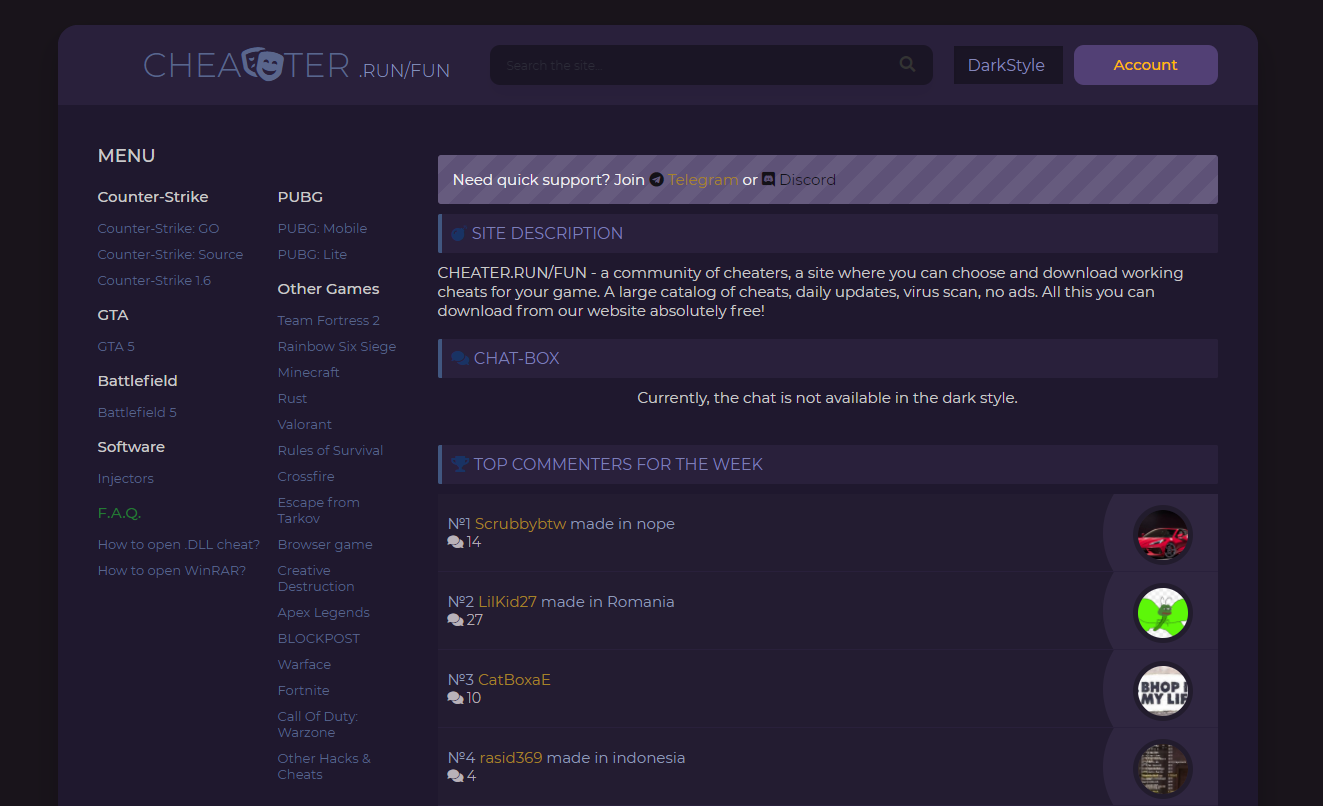Viewport: 1323px width, 806px height.
Task: Select Valorant in Other Games
Action: click(x=305, y=424)
